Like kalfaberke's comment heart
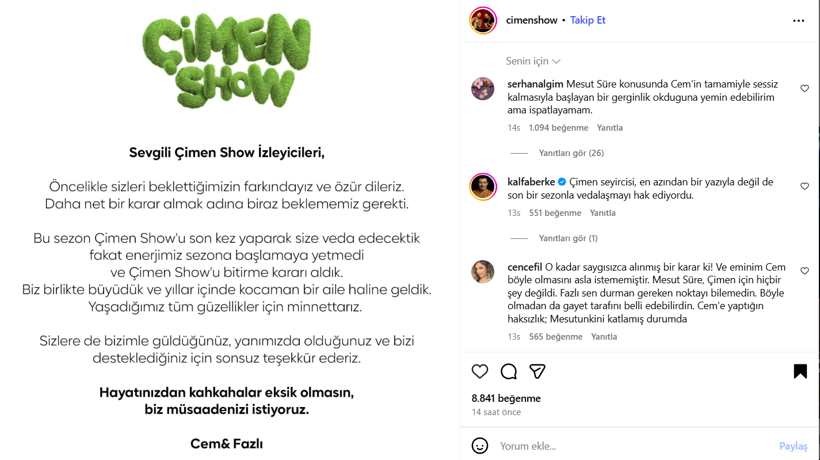The image size is (820, 460). 805,187
